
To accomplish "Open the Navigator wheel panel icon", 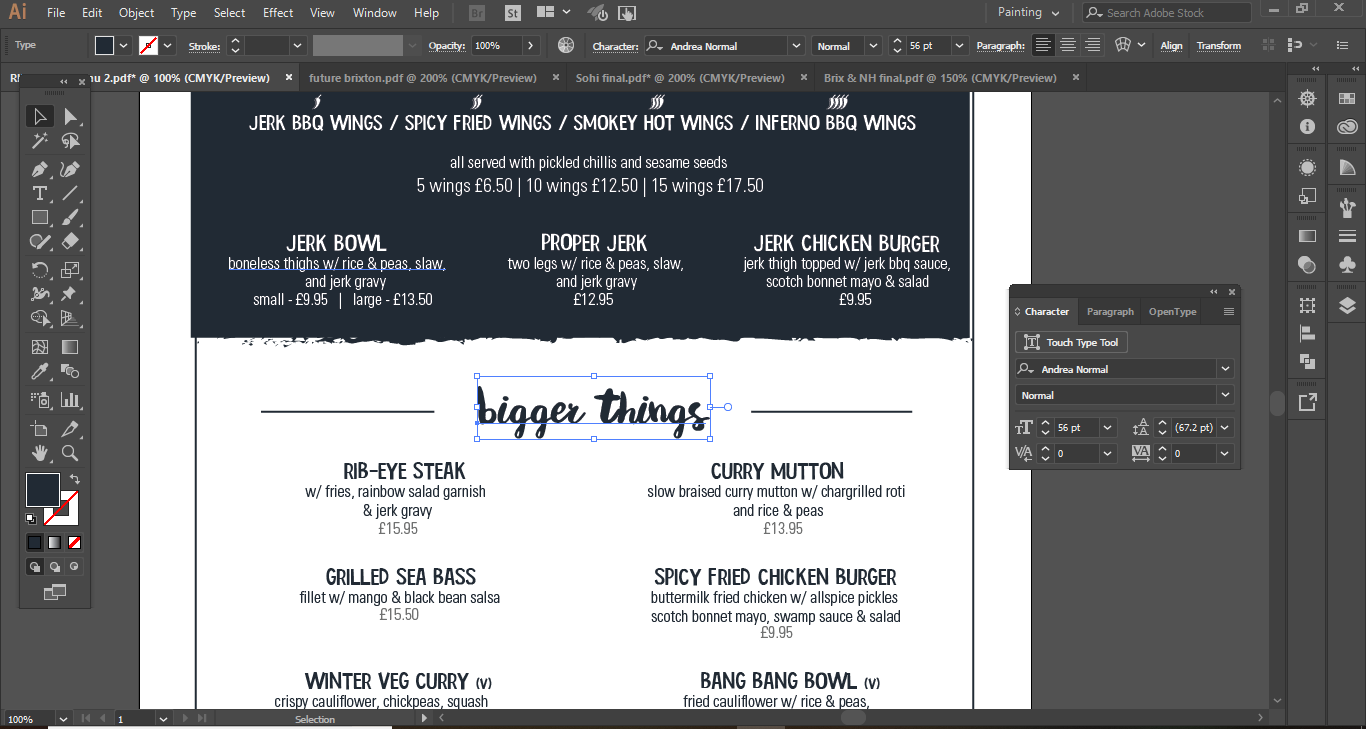I will point(1306,98).
